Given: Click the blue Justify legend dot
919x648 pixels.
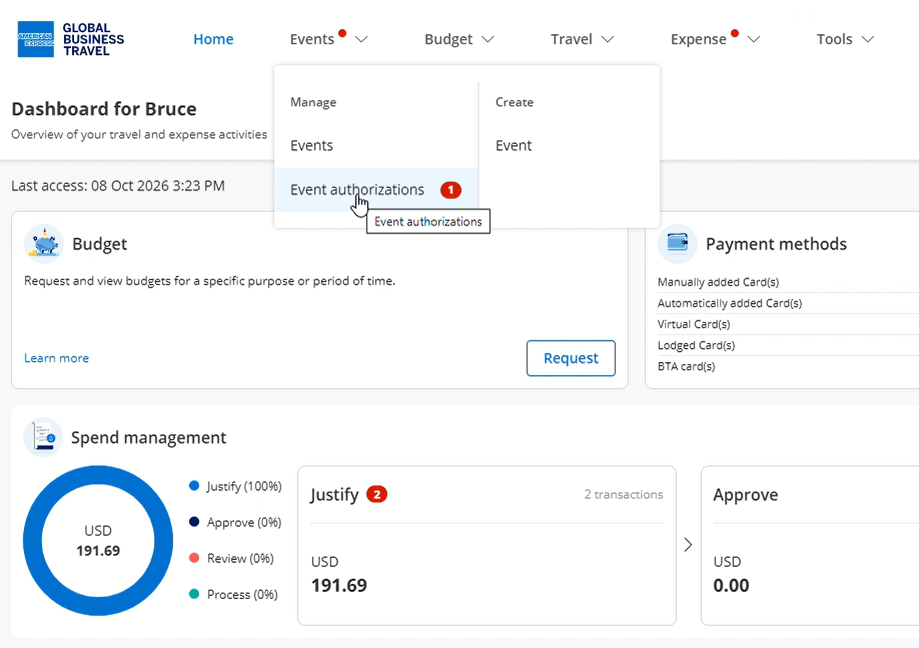Looking at the screenshot, I should (x=194, y=486).
